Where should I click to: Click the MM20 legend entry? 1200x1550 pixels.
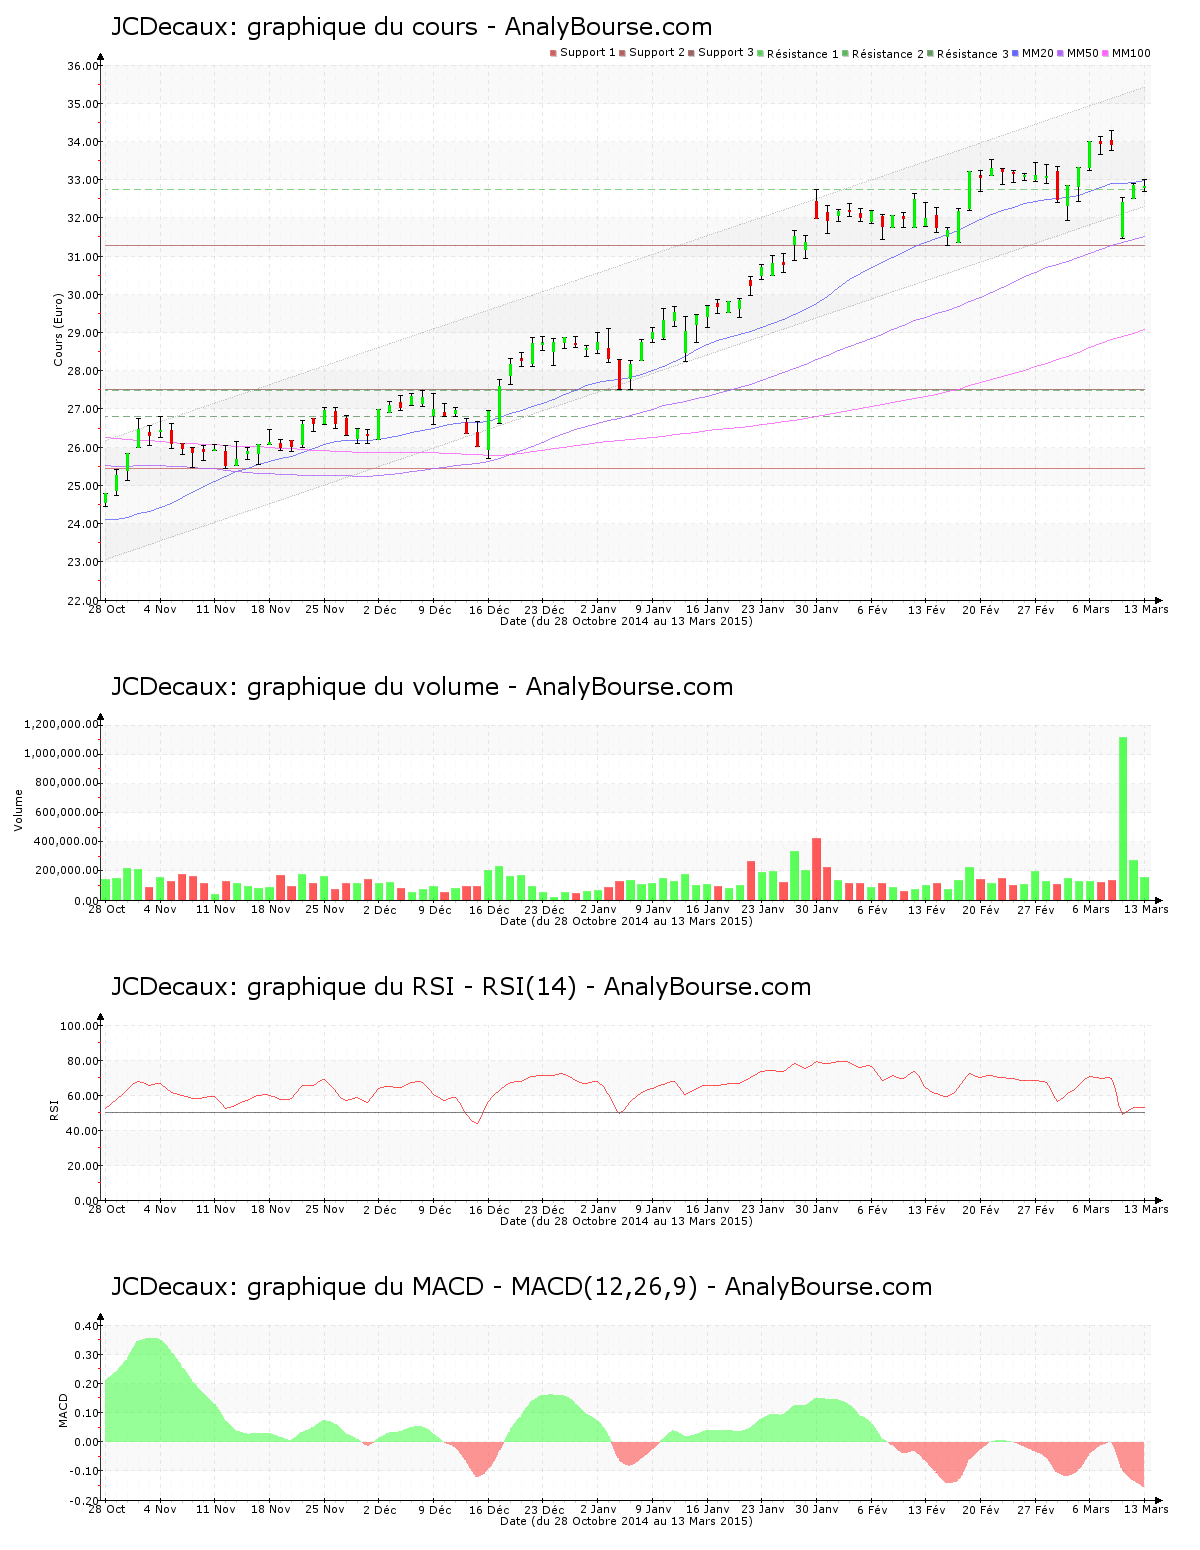coord(1033,53)
